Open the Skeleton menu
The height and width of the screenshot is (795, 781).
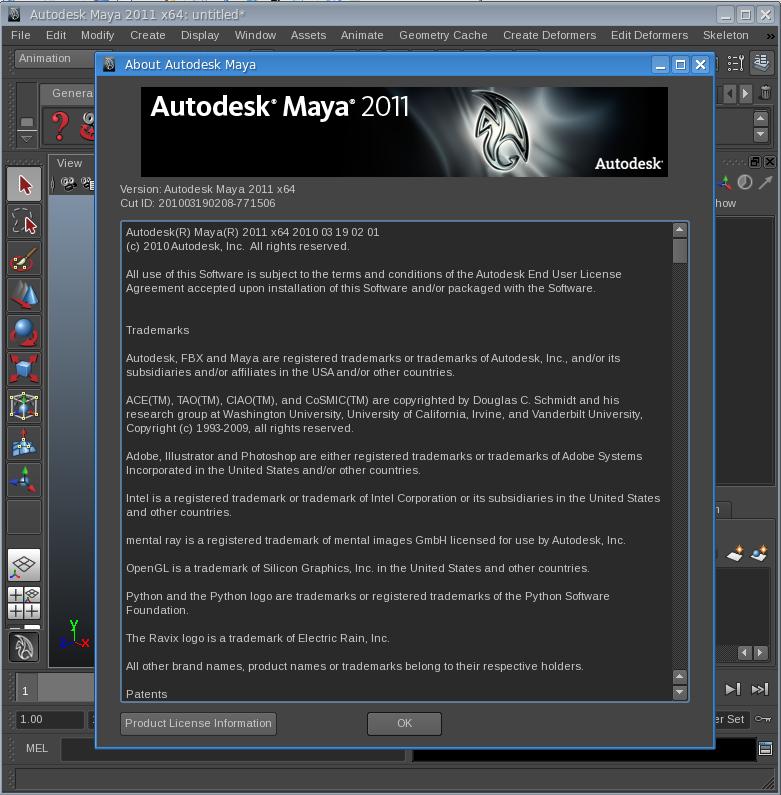pos(725,35)
